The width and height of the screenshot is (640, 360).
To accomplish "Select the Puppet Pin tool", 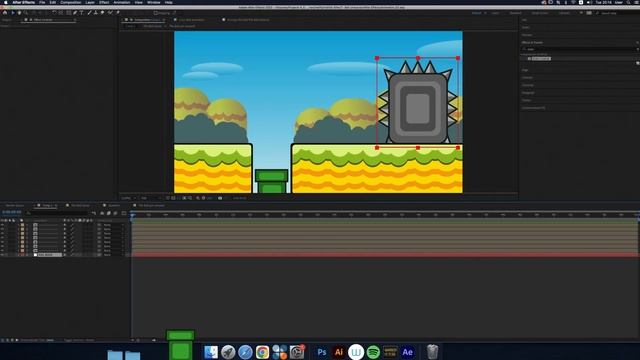I will pyautogui.click(x=118, y=13).
